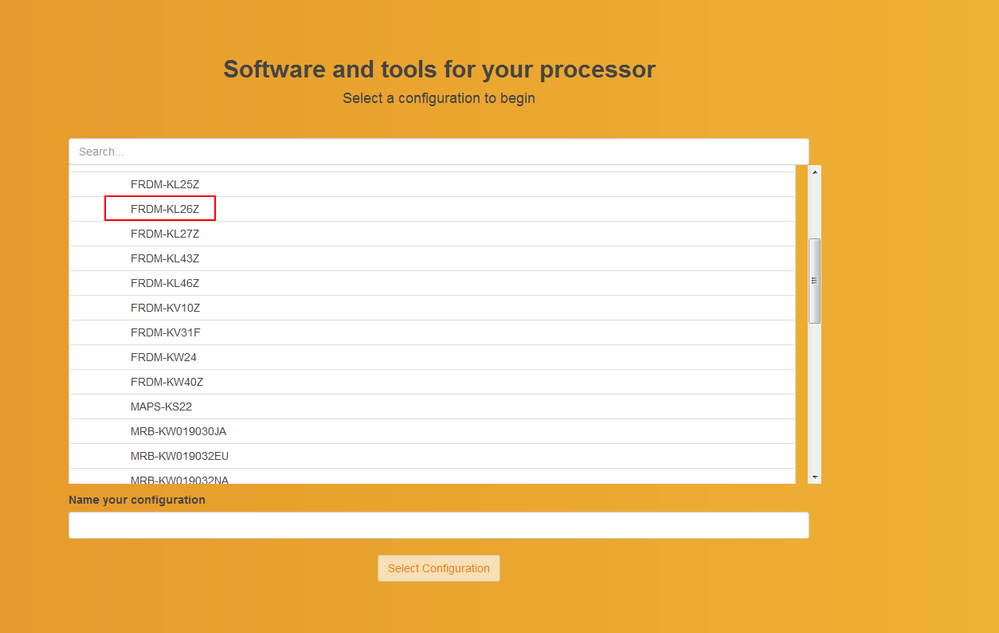Choose the FRDM-KV10Z board
Screen dimensions: 999x633
[432, 308]
